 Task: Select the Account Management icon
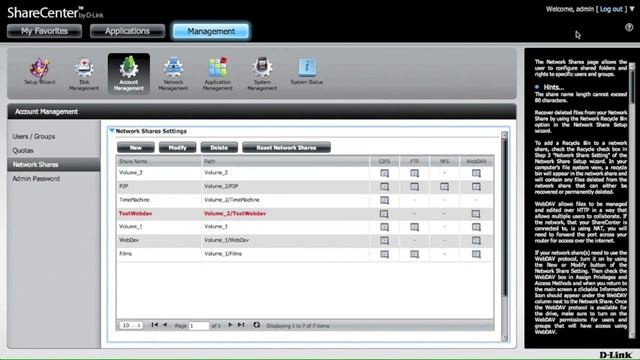(x=129, y=74)
